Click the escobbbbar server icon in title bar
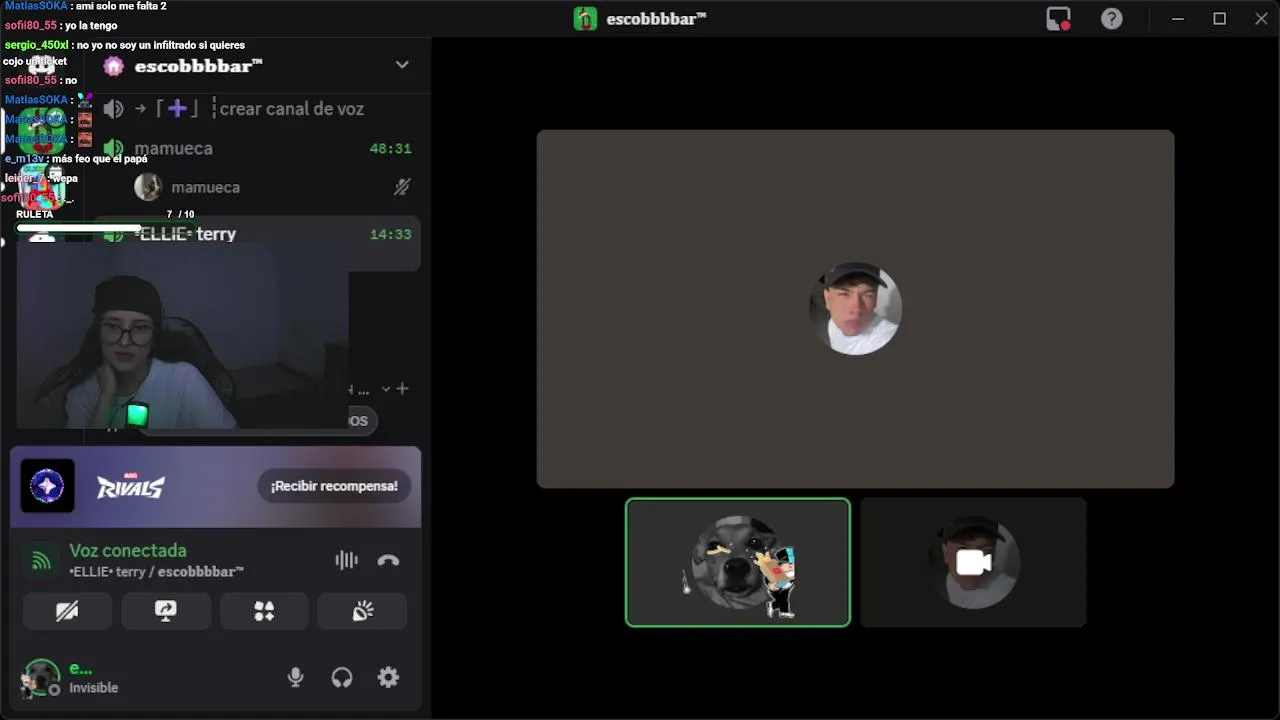Viewport: 1280px width, 720px height. click(585, 19)
